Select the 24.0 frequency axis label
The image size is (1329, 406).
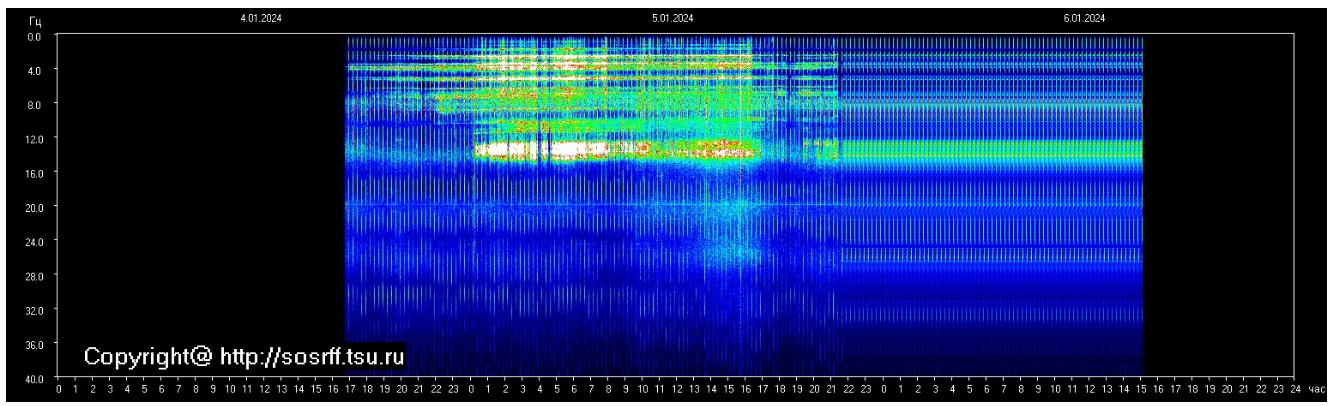[x=33, y=241]
